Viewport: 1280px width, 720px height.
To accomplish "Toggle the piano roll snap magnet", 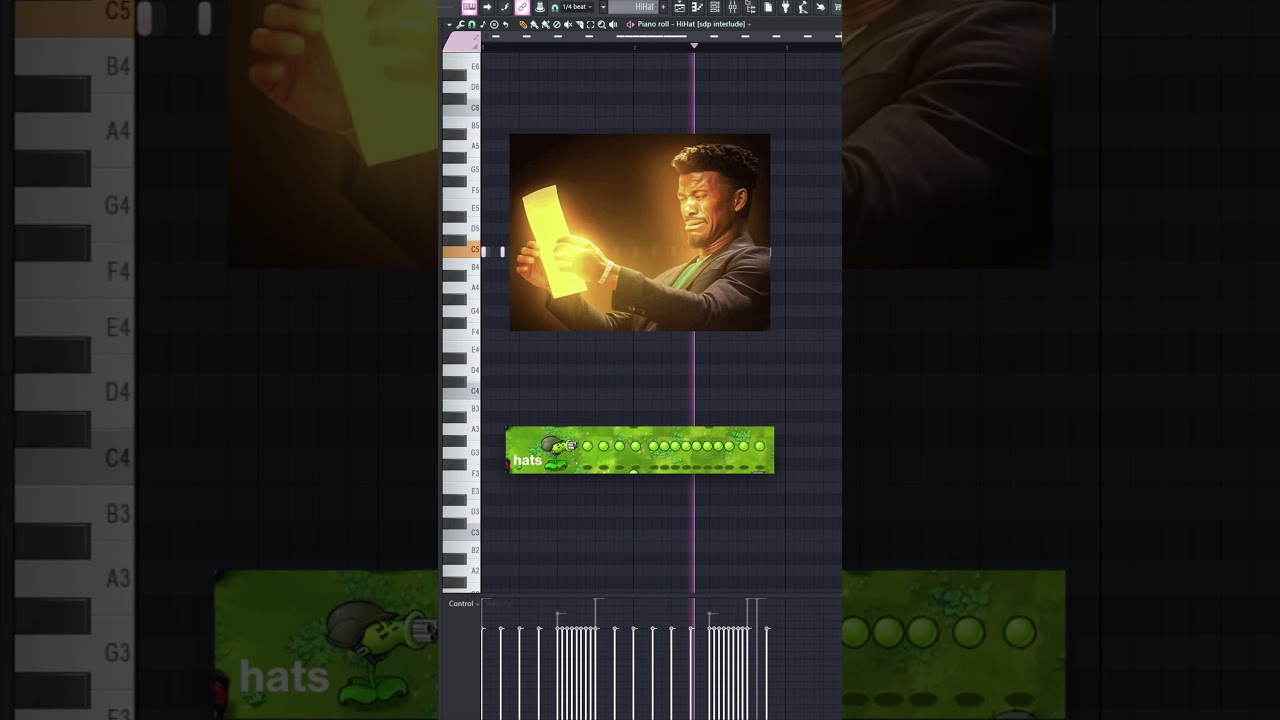I will 471,24.
